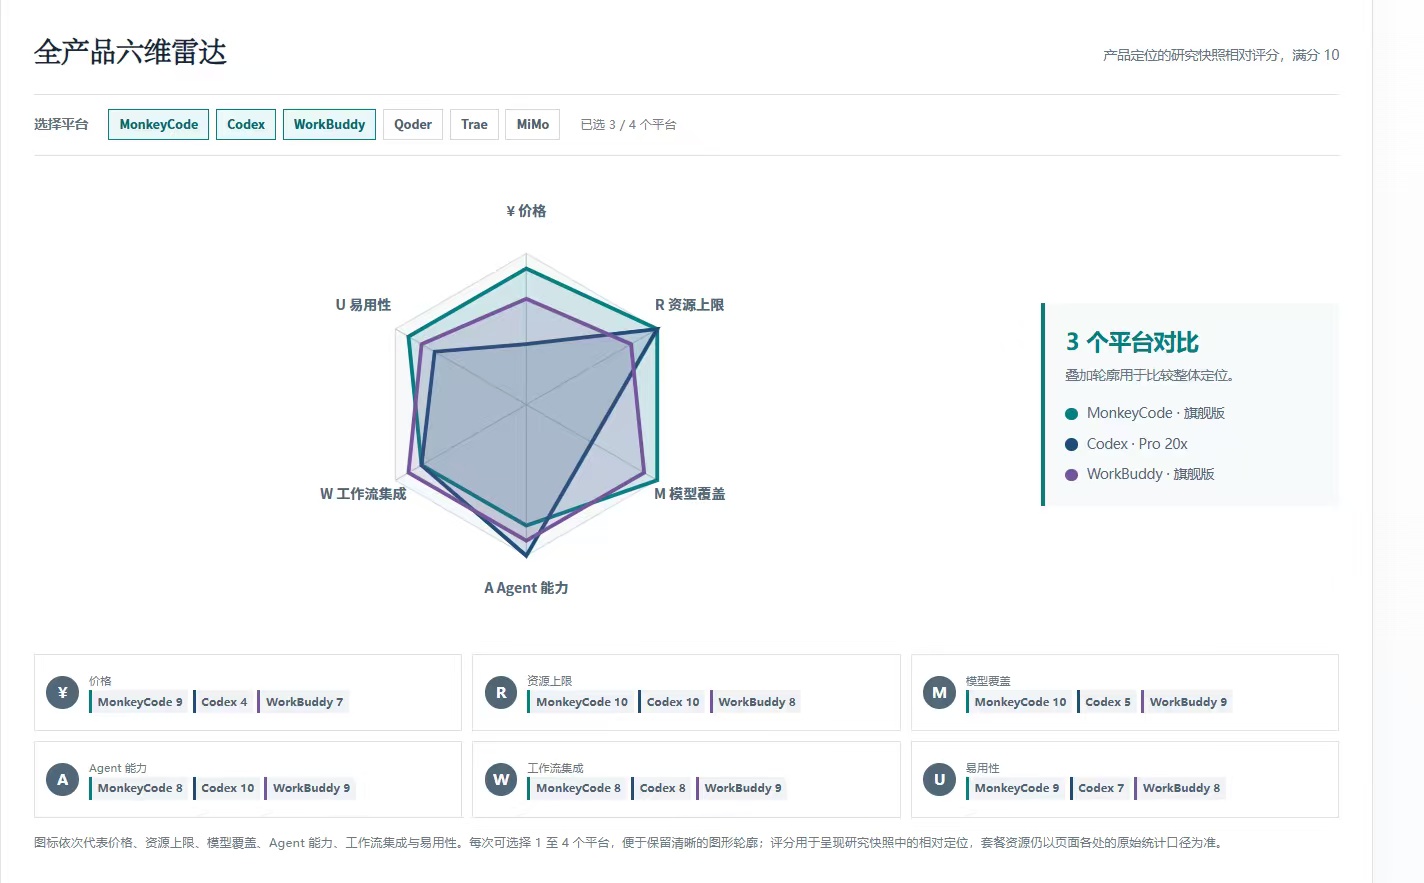Deselect the Codex platform chip
The width and height of the screenshot is (1424, 883).
click(x=246, y=124)
